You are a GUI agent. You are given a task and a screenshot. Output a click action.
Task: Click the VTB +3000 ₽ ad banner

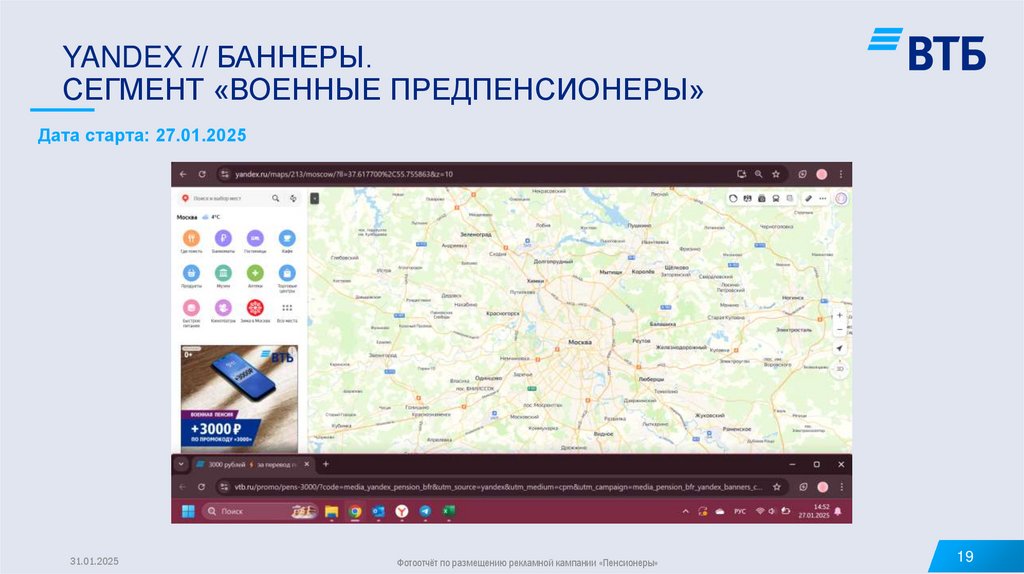pyautogui.click(x=239, y=399)
